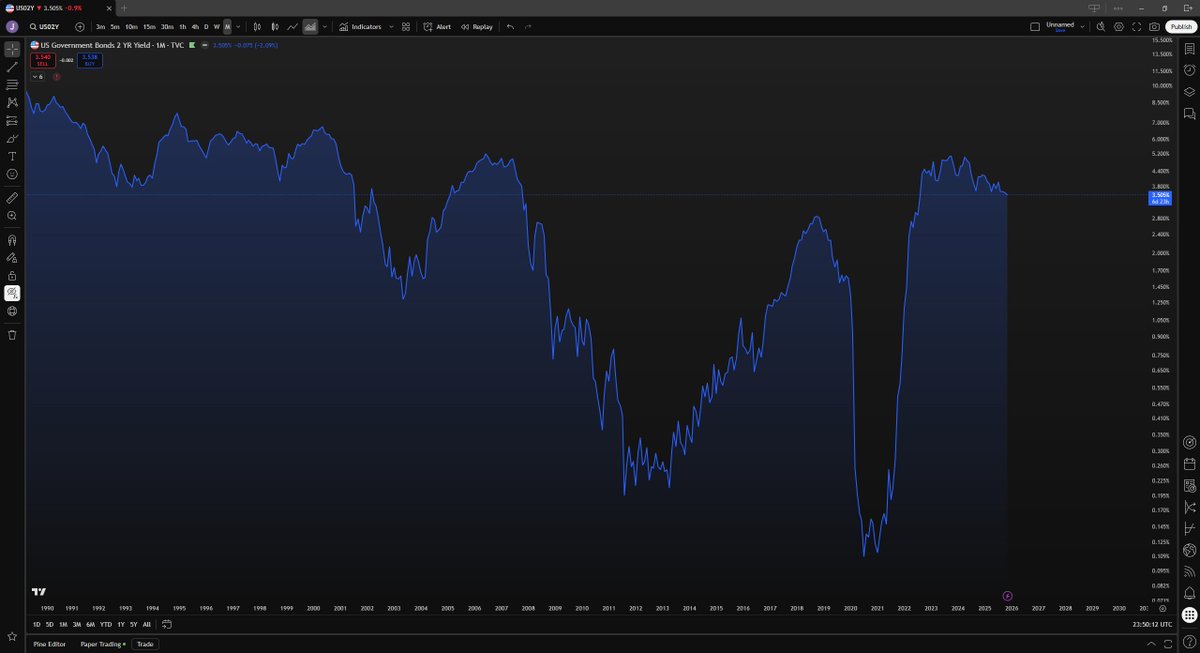Expand the collapsed indicators legend arrow
This screenshot has height=653, width=1200.
point(37,76)
